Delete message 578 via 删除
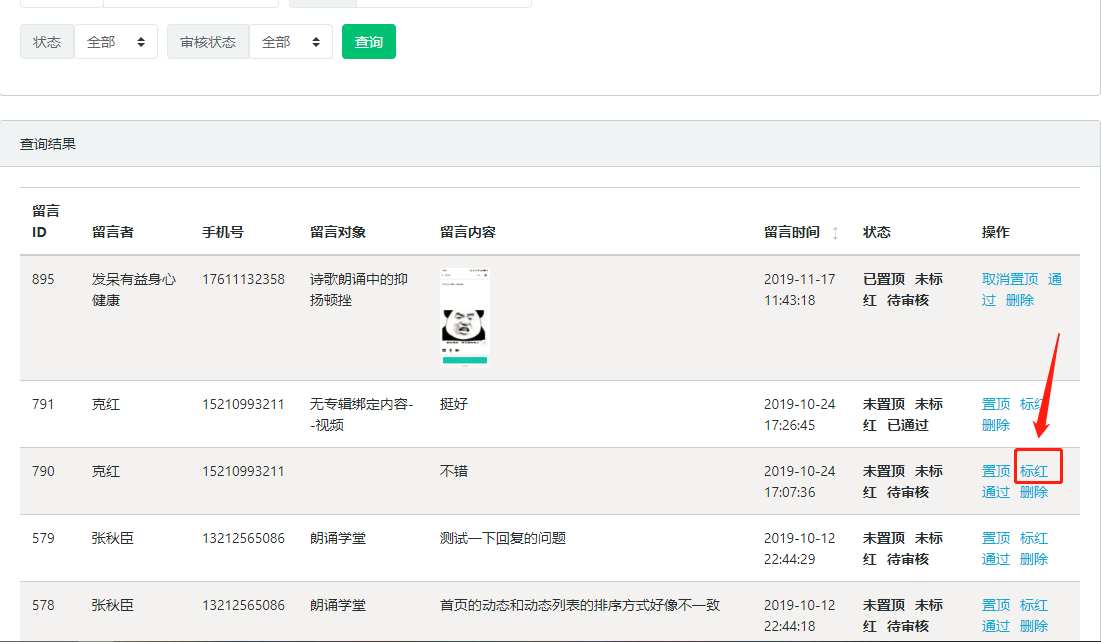This screenshot has height=642, width=1101. coord(1034,626)
